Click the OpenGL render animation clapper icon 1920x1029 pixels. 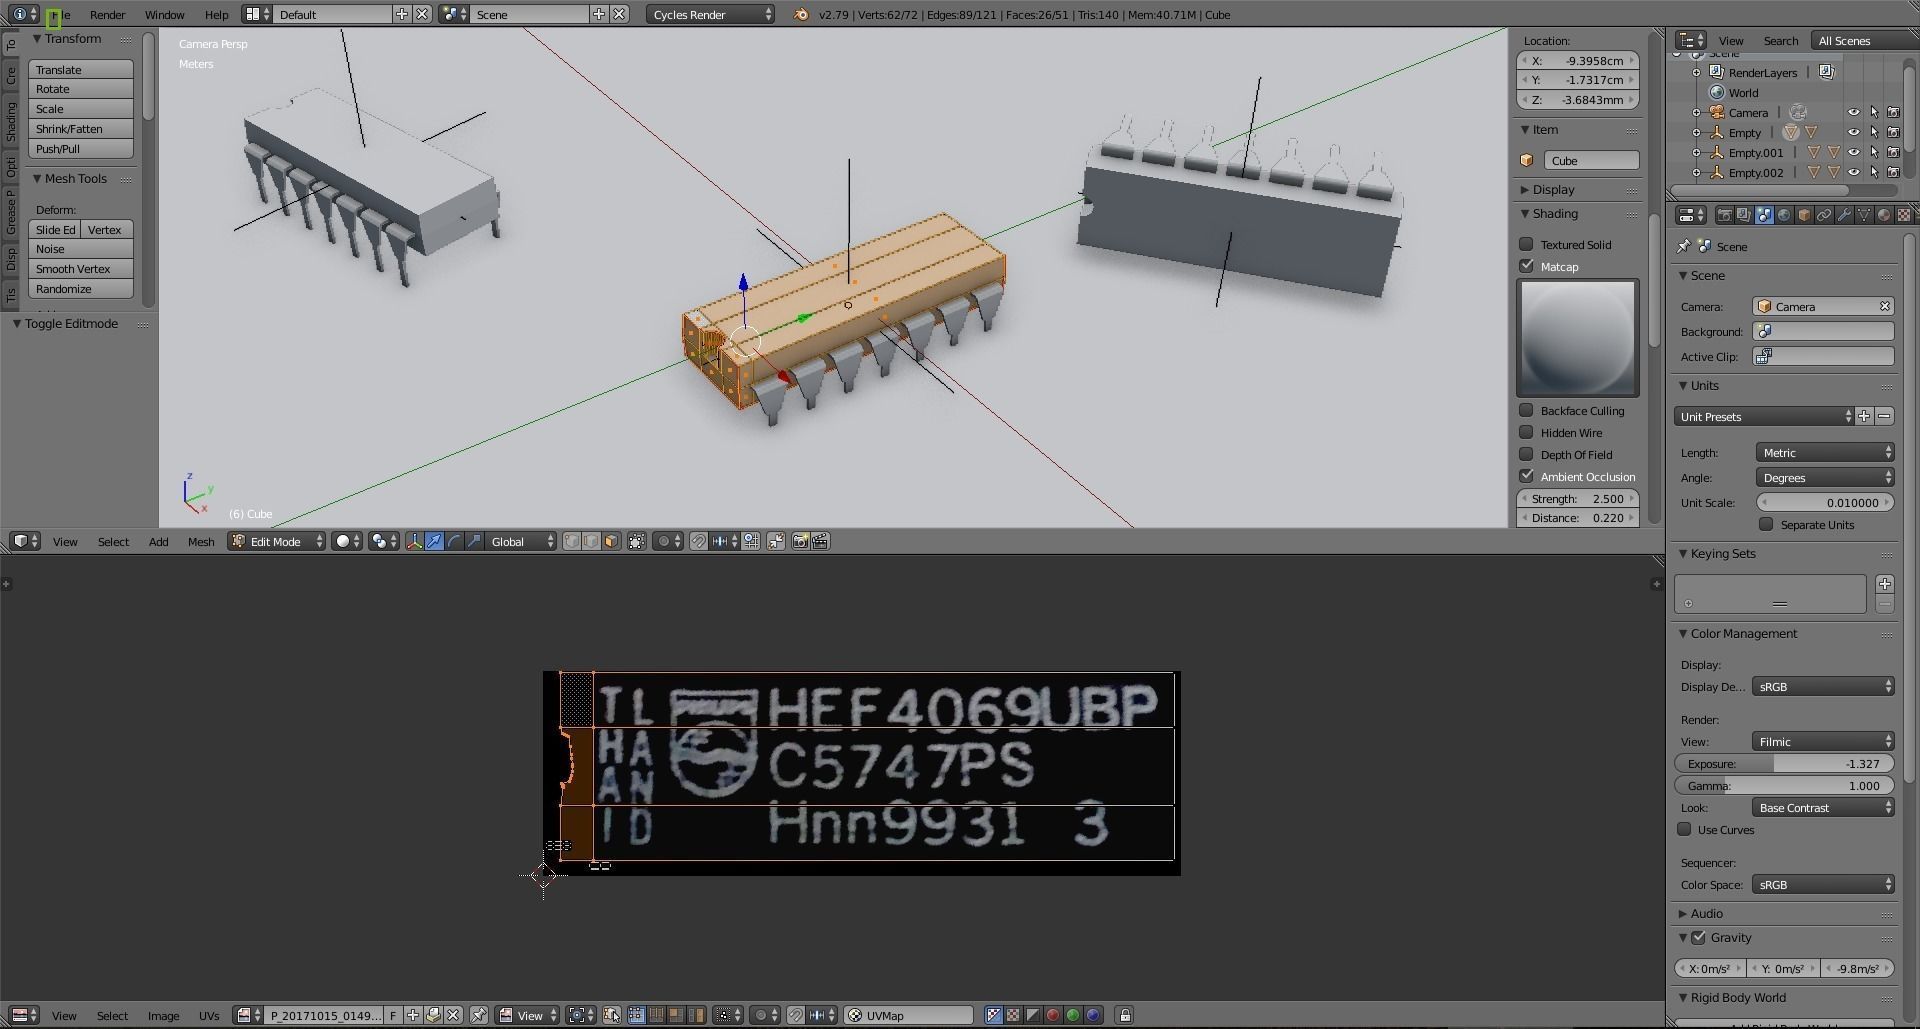pos(820,541)
